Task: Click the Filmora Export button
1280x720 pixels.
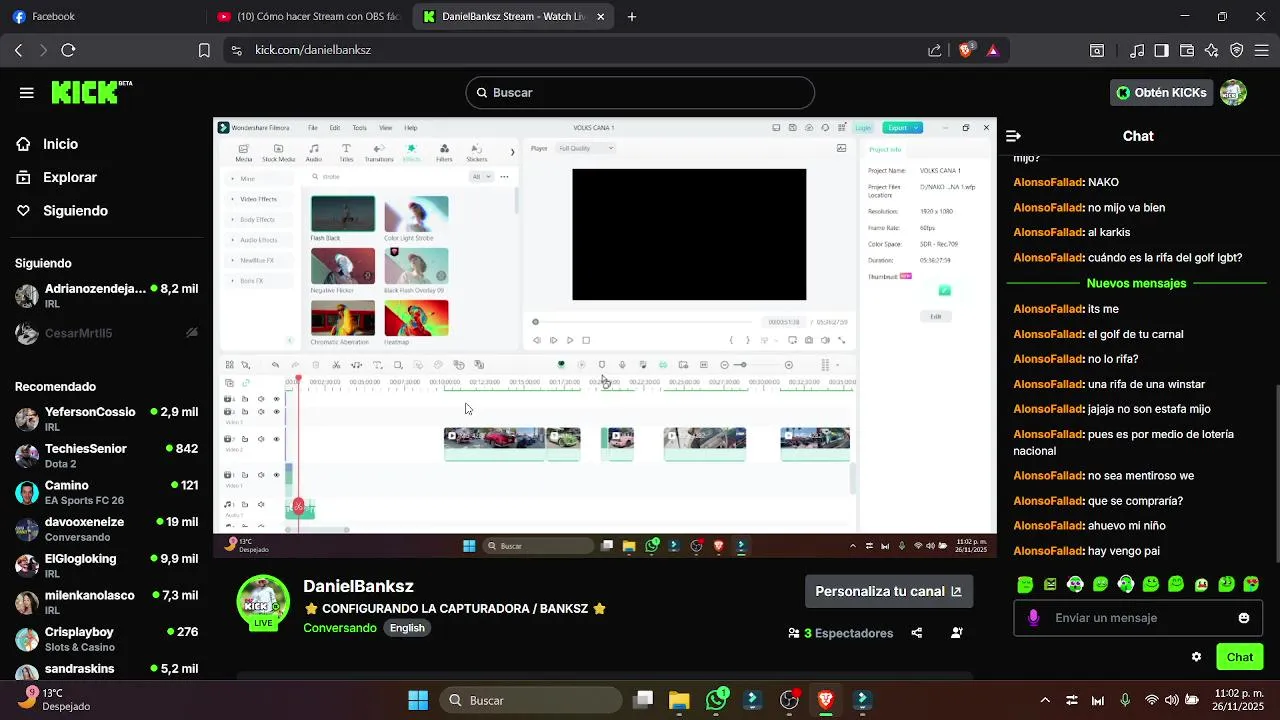Action: [902, 128]
